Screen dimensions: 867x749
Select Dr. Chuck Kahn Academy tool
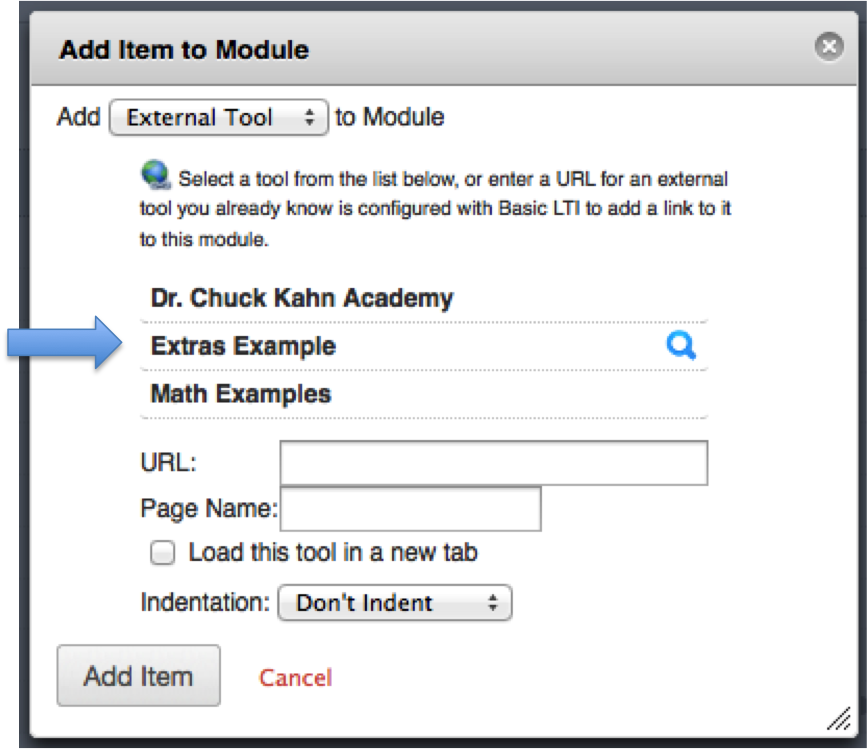click(302, 298)
